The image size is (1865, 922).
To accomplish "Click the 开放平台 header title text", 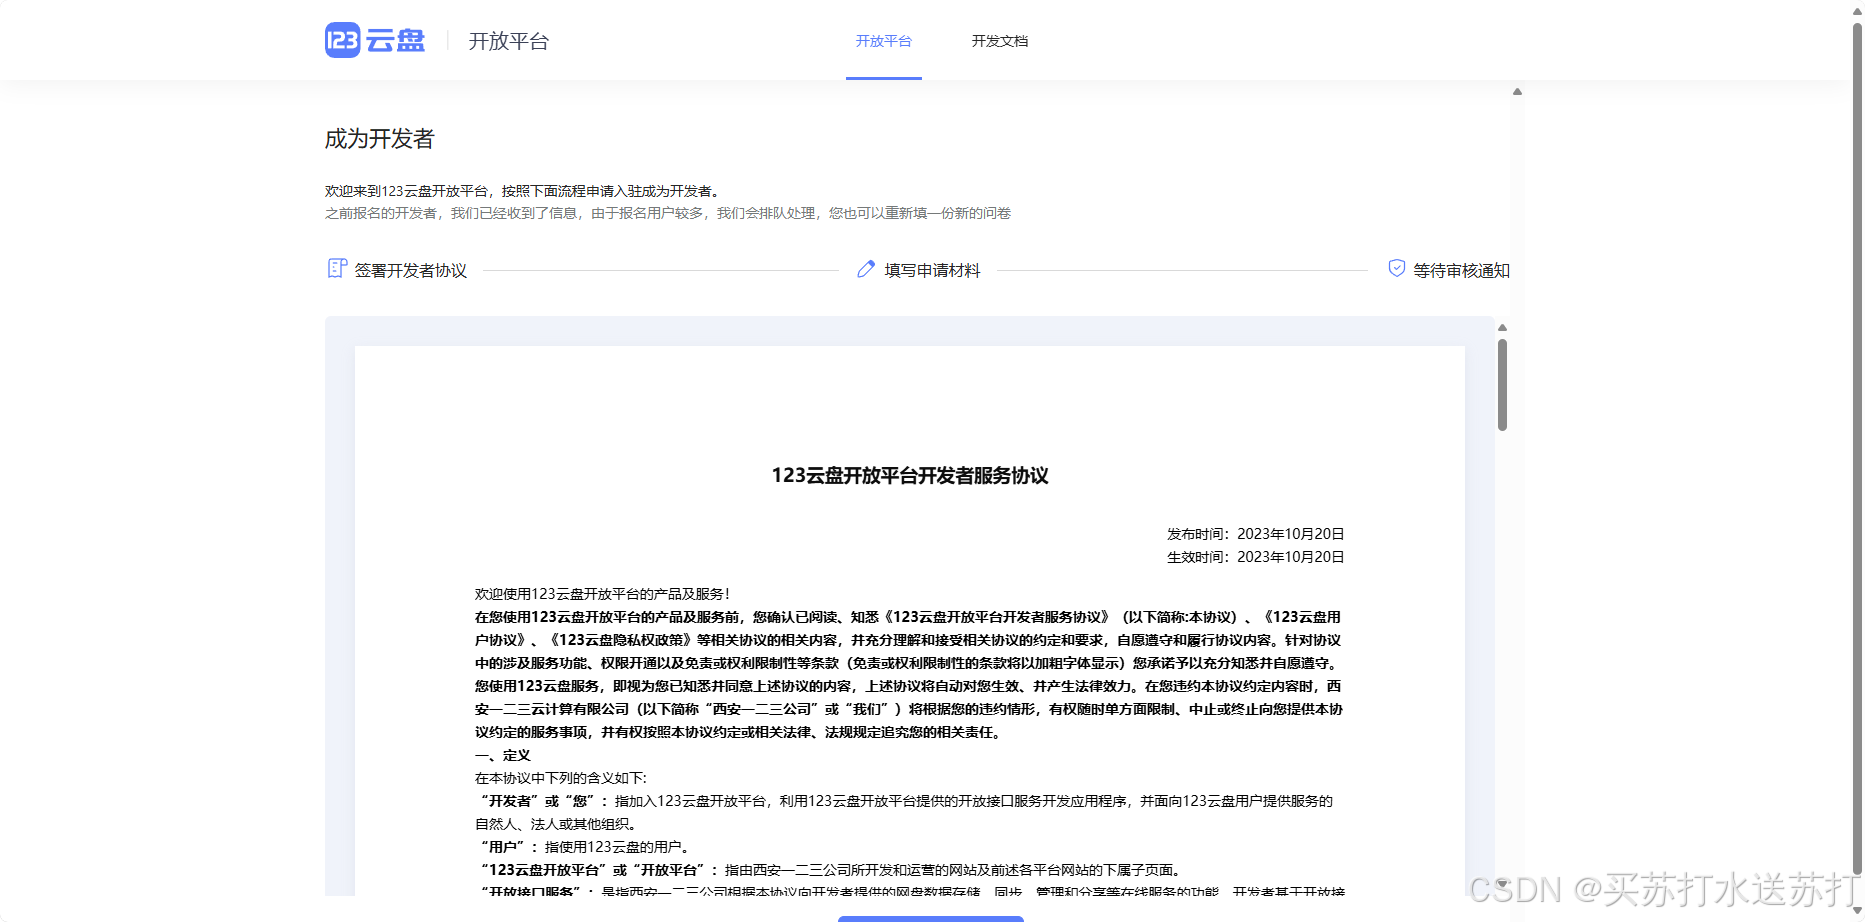I will coord(509,41).
